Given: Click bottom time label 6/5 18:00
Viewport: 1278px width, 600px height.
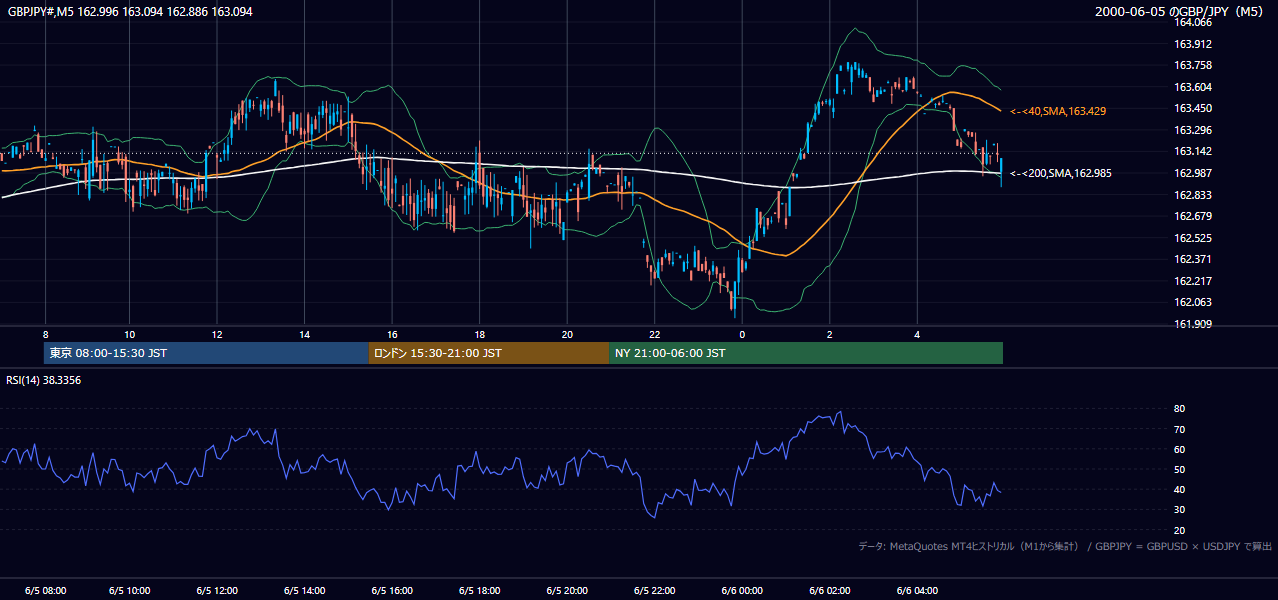Looking at the screenshot, I should [480, 590].
